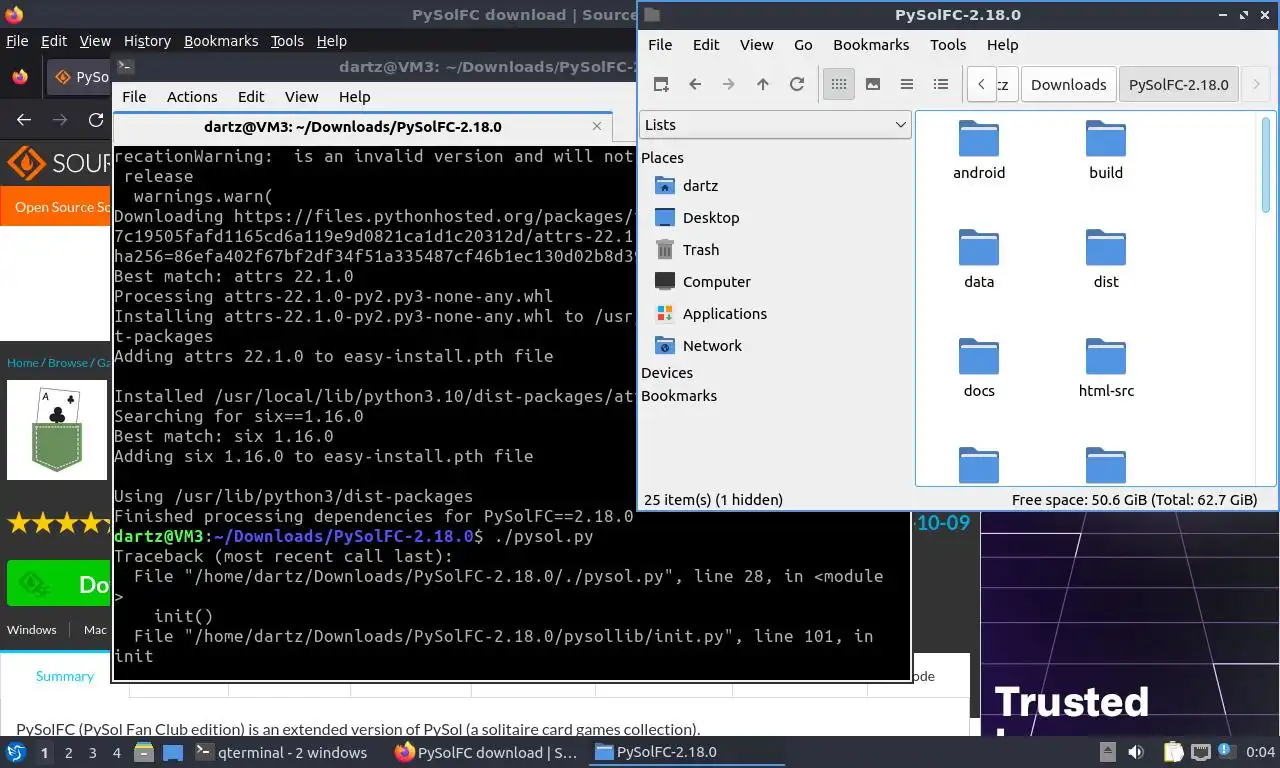Open volume control in system tray
Screen dimensions: 1280x768
pyautogui.click(x=1135, y=752)
